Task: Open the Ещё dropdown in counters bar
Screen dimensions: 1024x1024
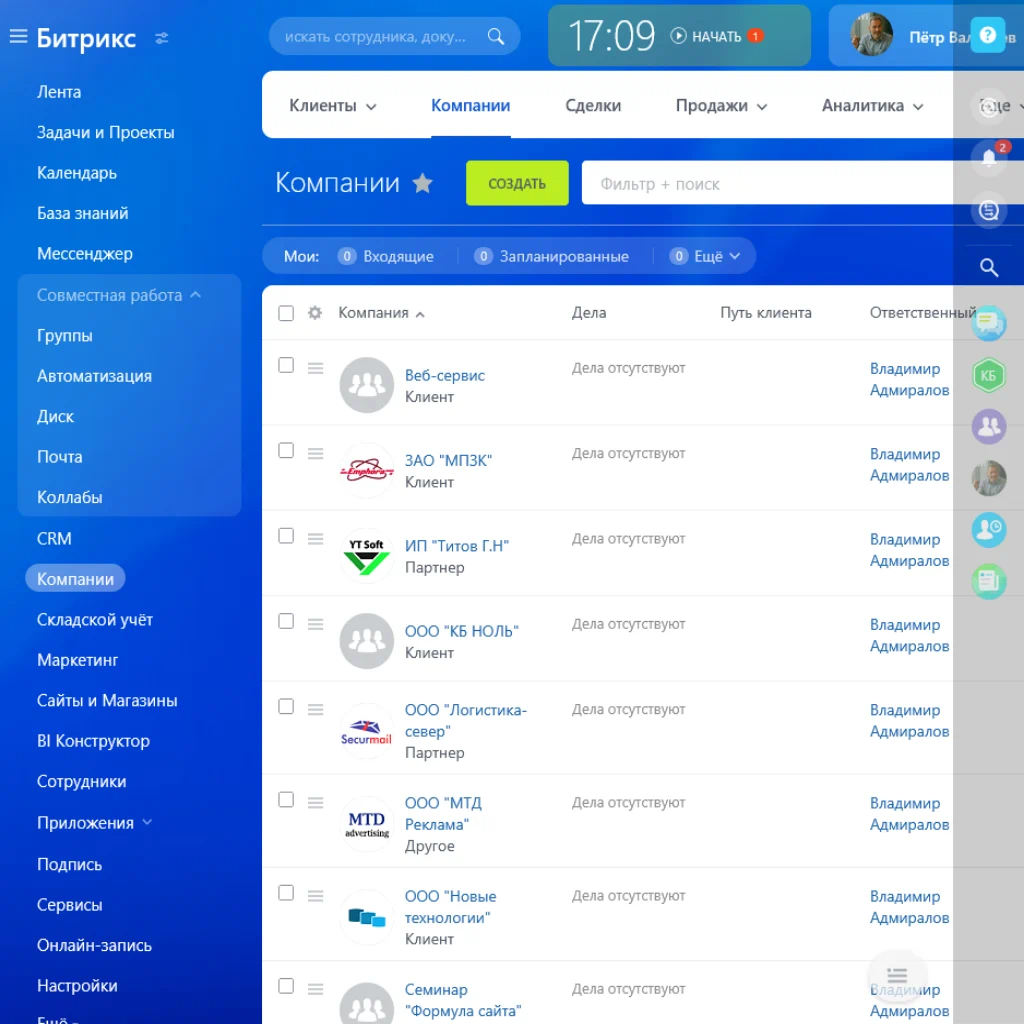Action: [x=712, y=256]
